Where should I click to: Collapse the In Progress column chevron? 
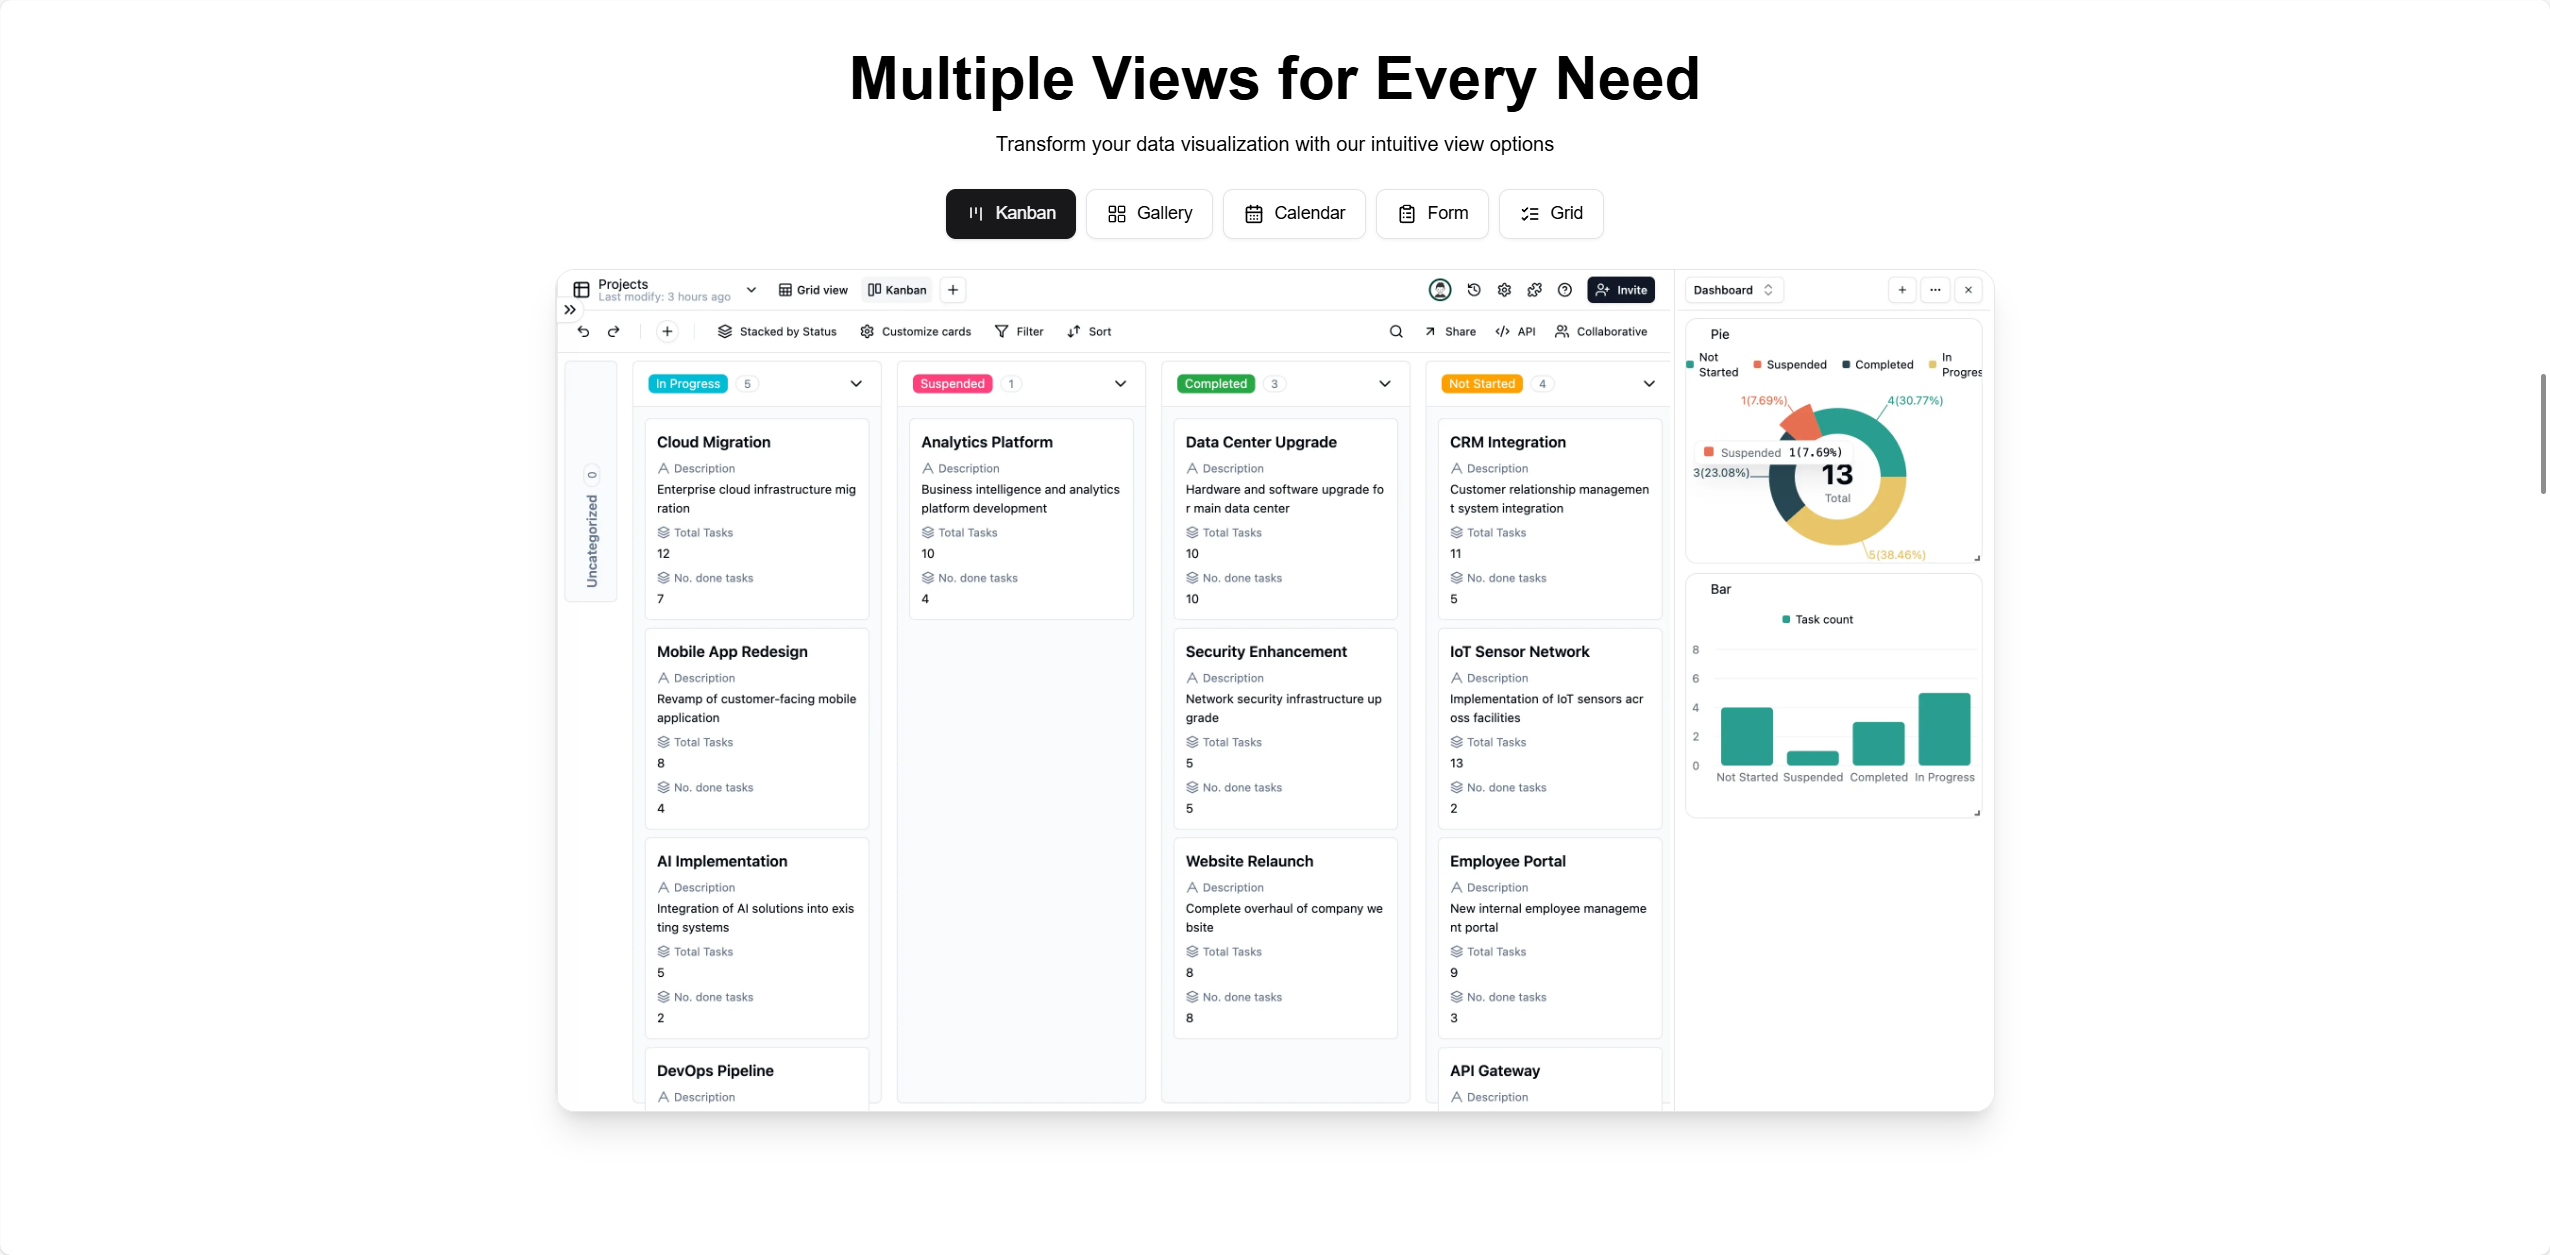[x=856, y=384]
